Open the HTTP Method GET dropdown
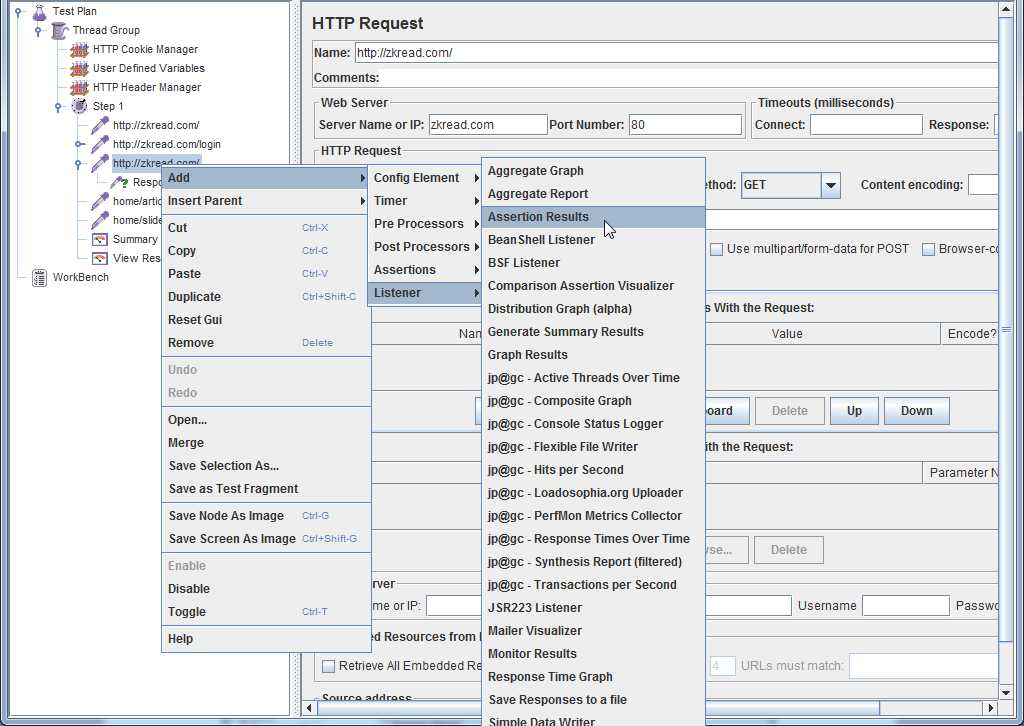Viewport: 1024px width, 726px height. pos(830,185)
